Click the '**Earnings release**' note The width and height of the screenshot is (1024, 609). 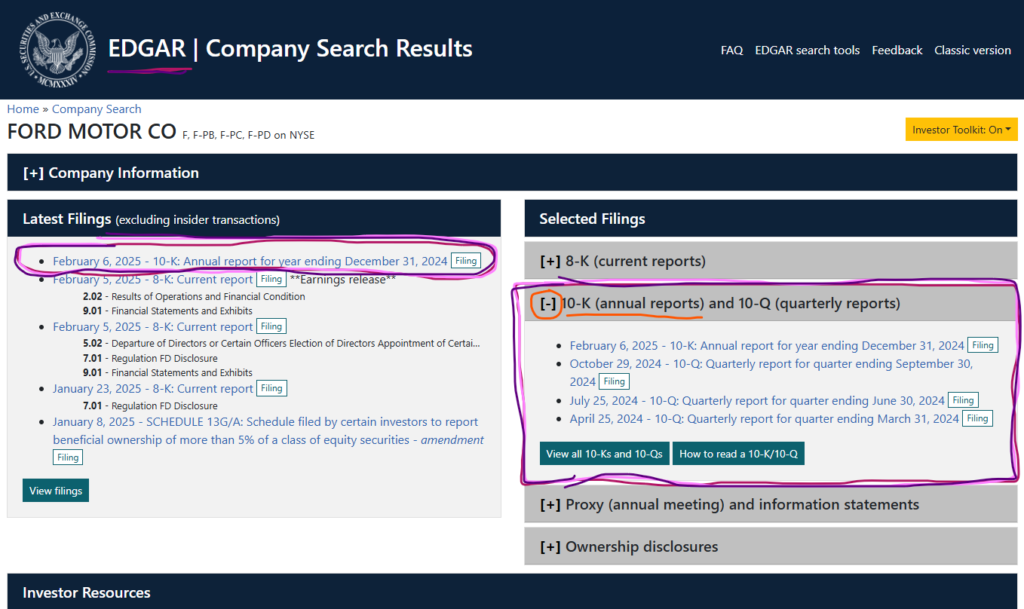[x=342, y=279]
